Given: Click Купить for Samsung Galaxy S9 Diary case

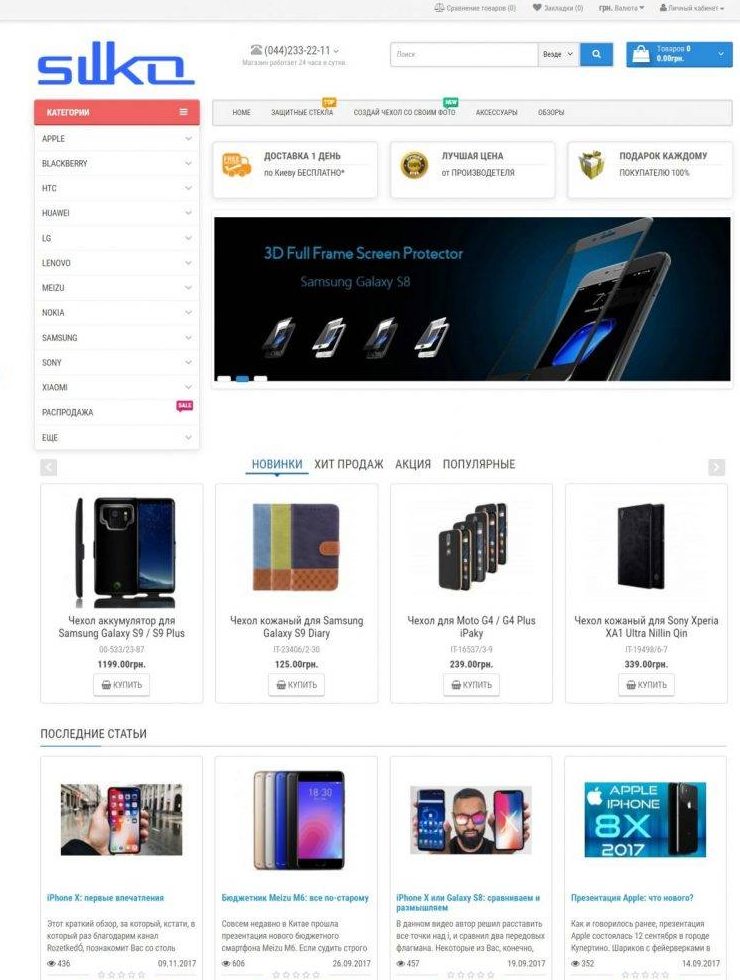Looking at the screenshot, I should 296,685.
